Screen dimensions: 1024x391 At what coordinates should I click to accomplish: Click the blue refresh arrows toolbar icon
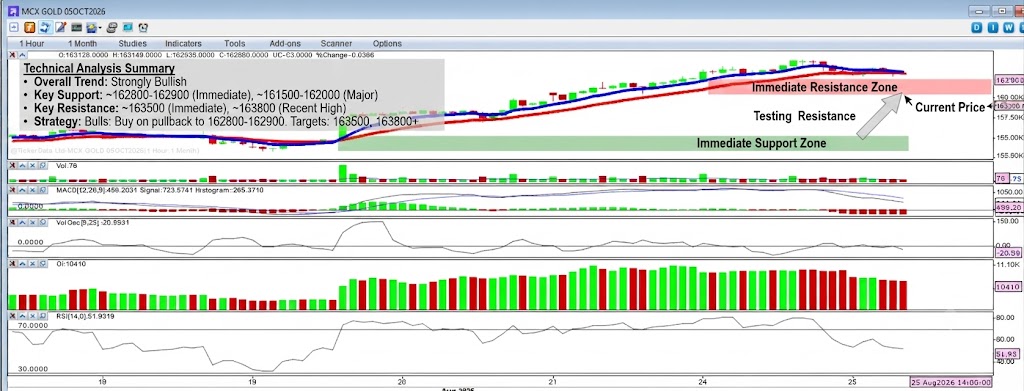45,27
